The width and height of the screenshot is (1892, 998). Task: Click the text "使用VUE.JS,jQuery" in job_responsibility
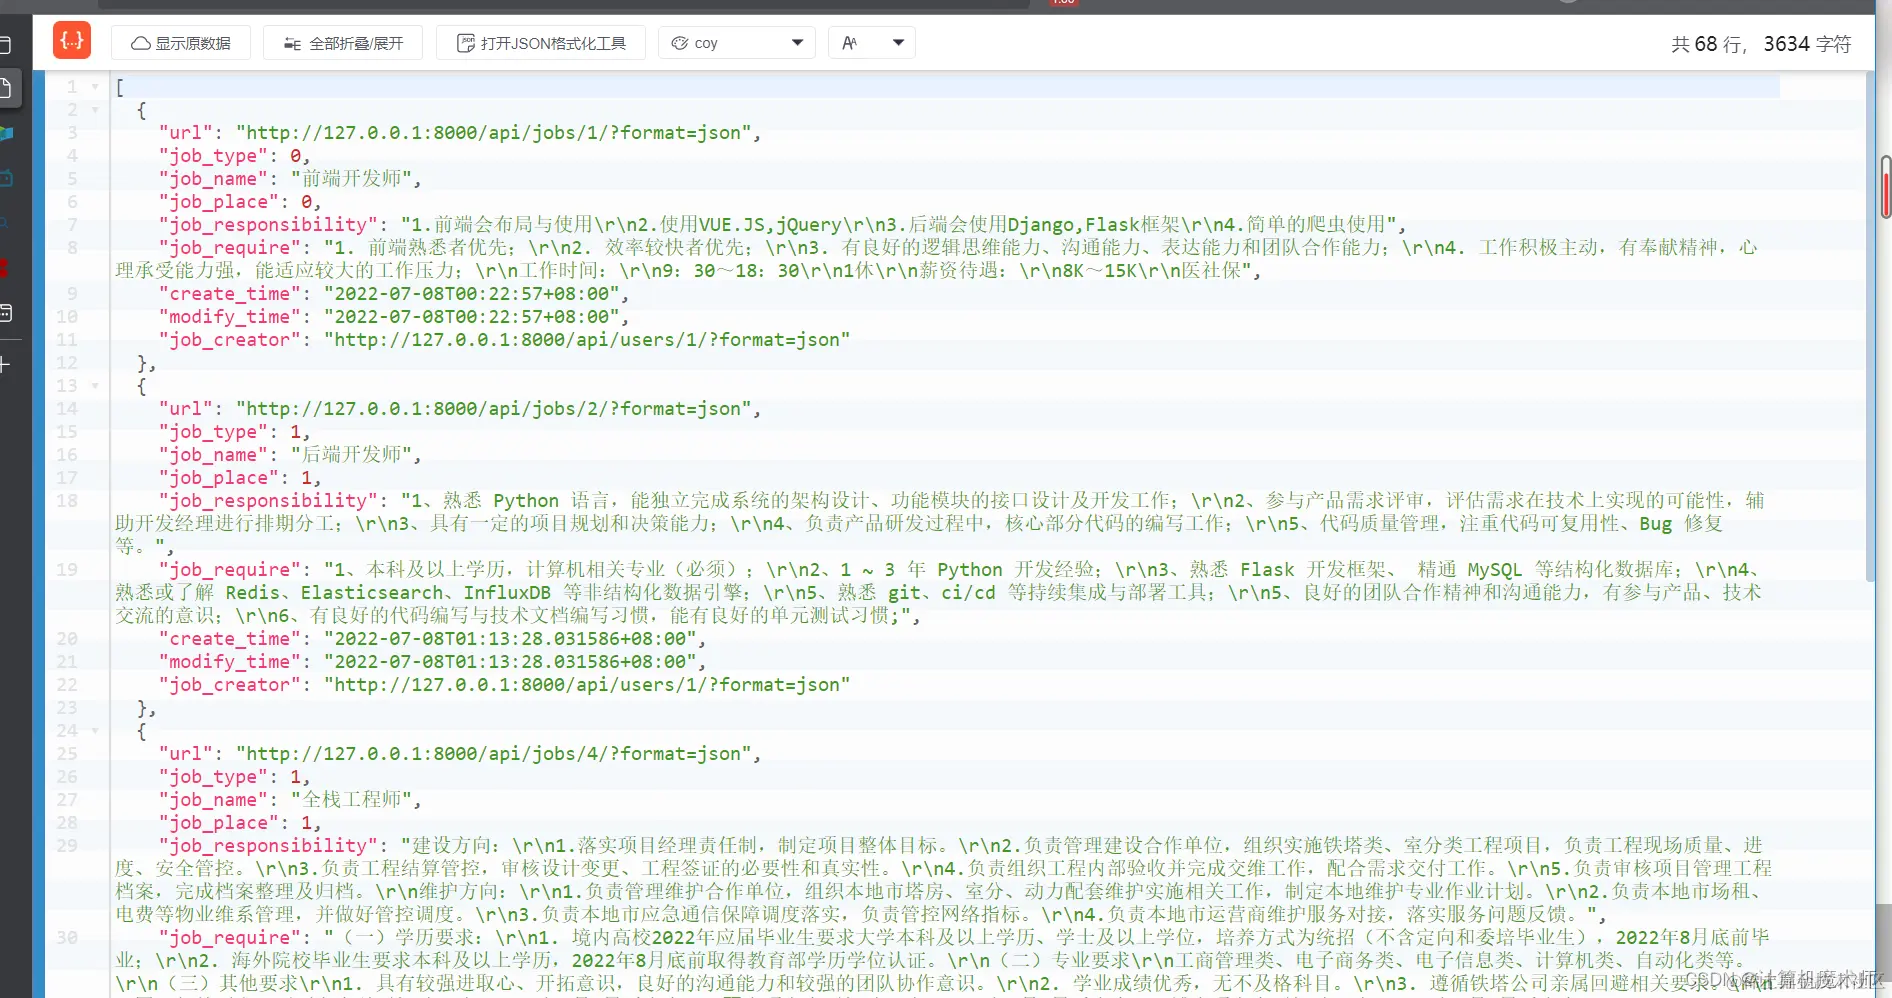749,225
